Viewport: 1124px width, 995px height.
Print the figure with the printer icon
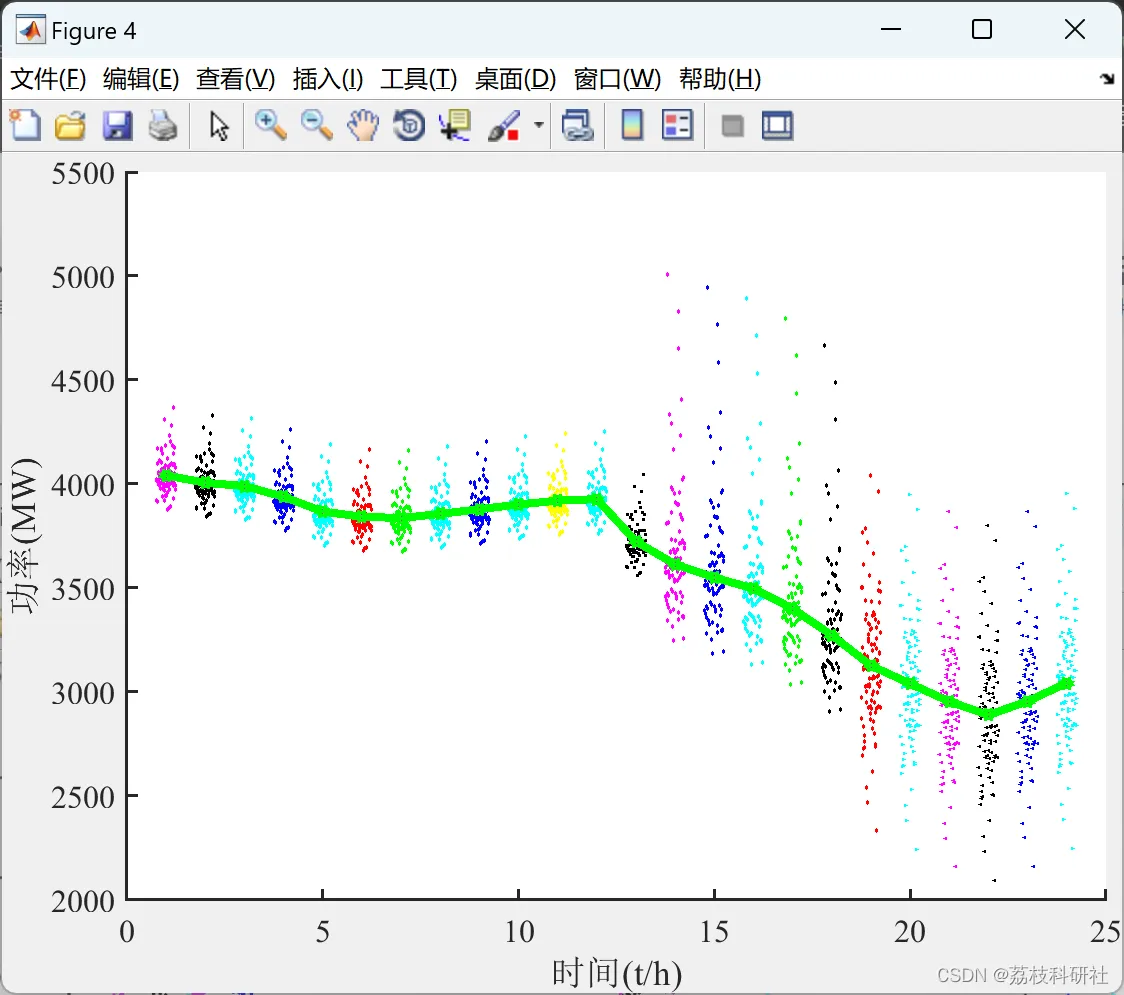coord(163,125)
